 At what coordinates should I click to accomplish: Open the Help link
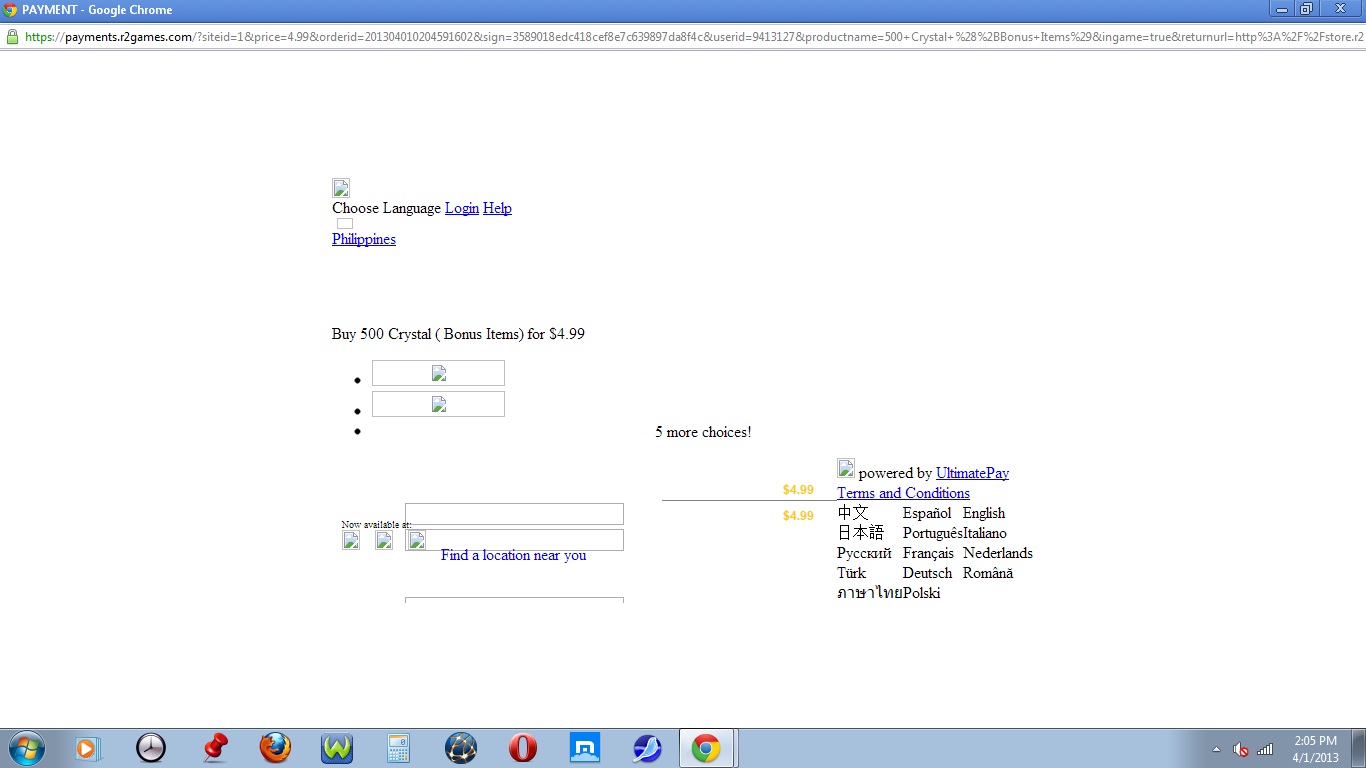[x=497, y=208]
